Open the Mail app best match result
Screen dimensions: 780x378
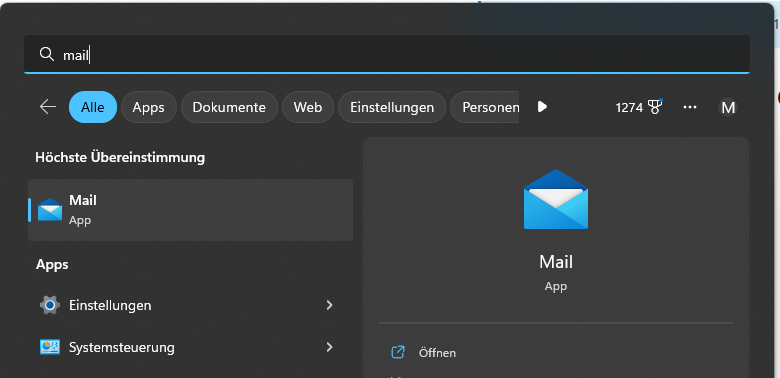(191, 210)
